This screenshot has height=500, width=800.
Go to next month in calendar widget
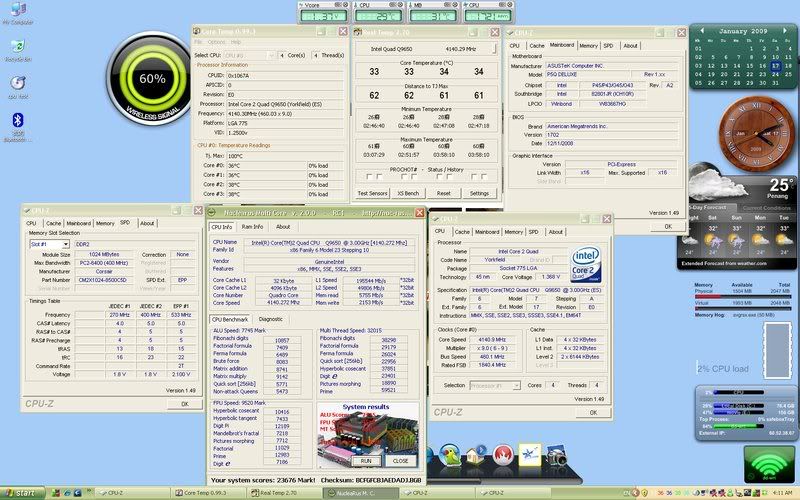[785, 31]
